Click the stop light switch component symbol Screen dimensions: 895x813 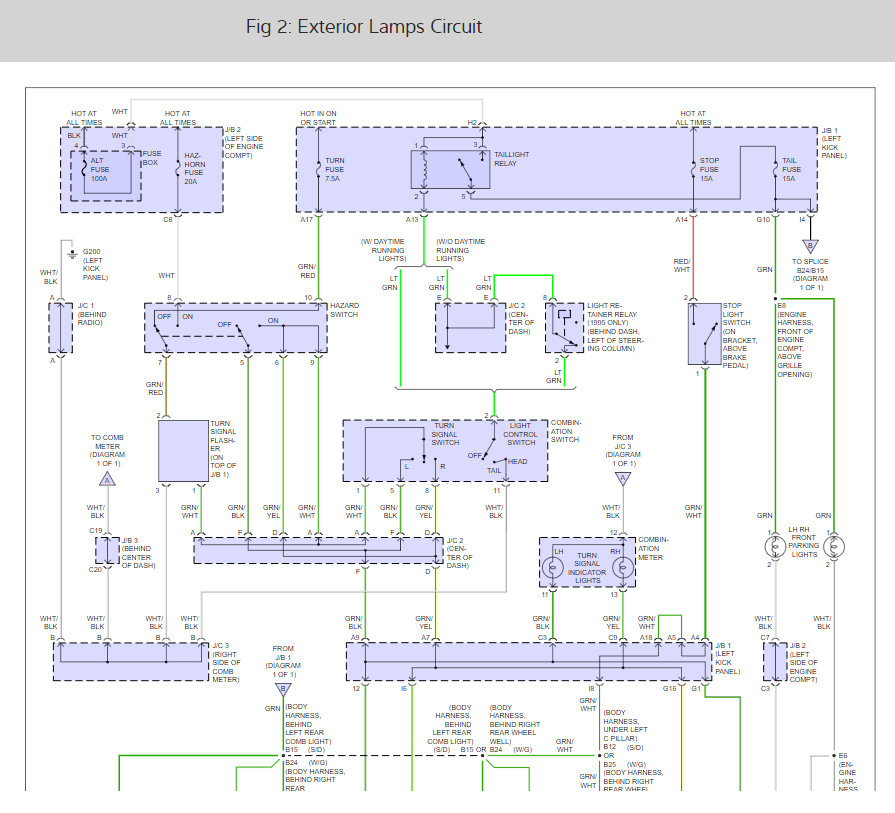704,334
